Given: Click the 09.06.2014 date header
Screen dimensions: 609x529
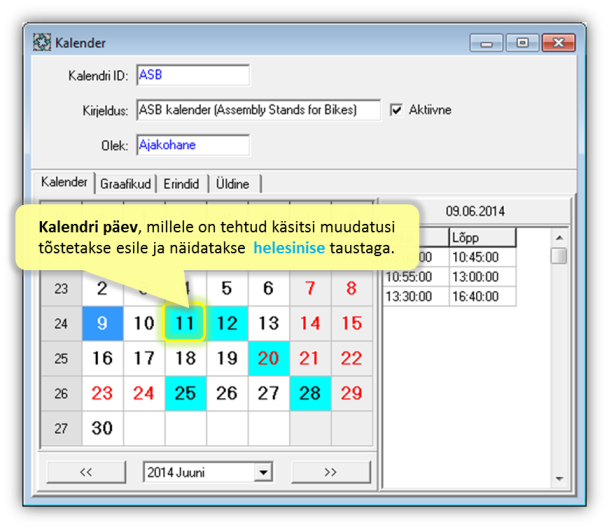Looking at the screenshot, I should pos(475,211).
